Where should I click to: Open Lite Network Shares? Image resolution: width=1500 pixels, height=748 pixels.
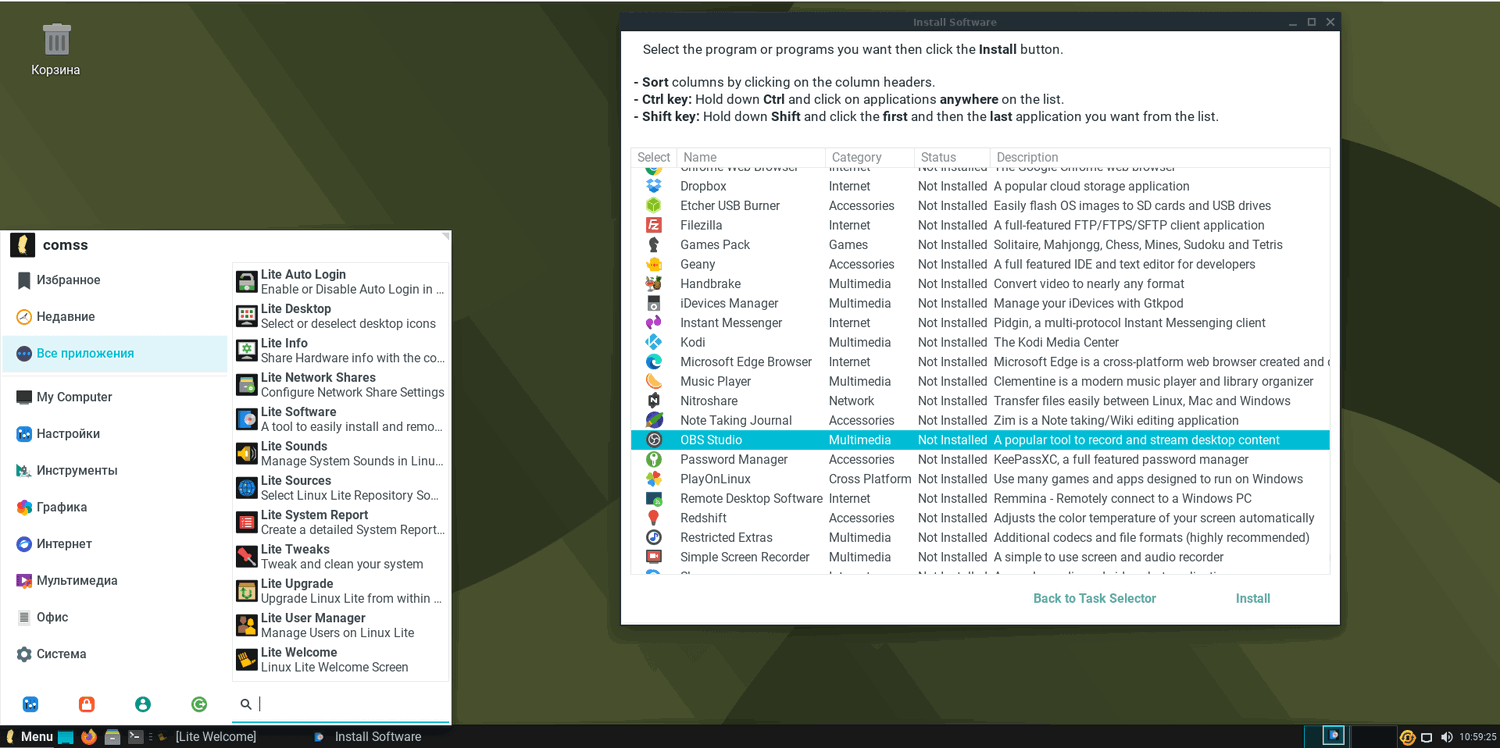[x=341, y=385]
